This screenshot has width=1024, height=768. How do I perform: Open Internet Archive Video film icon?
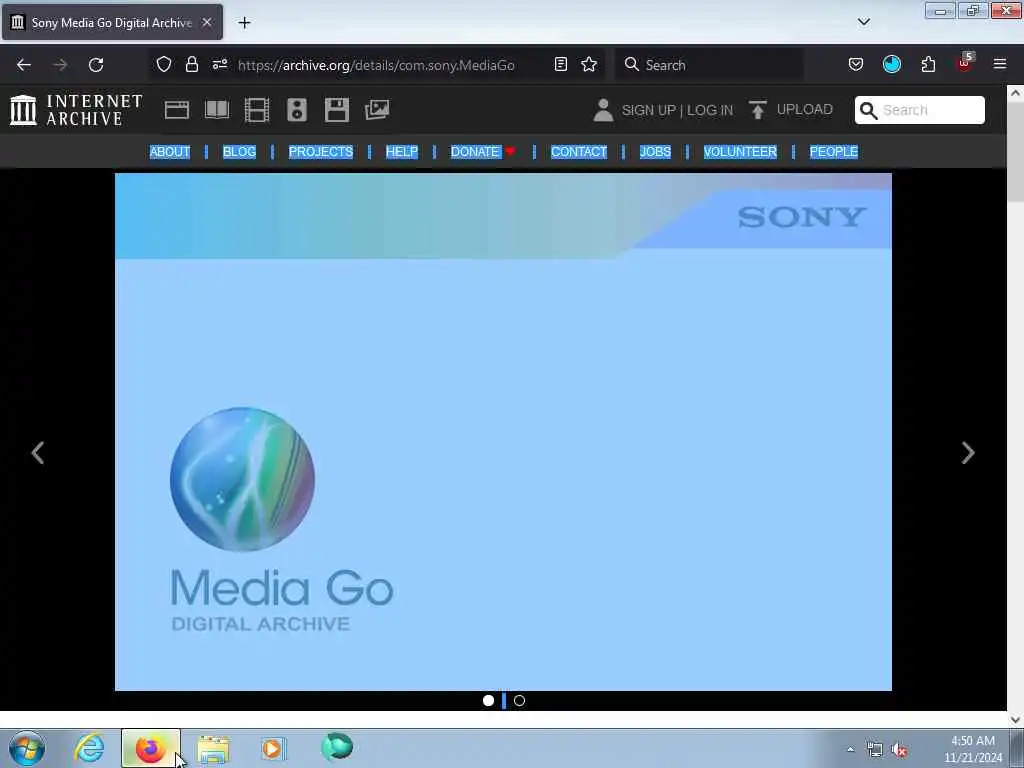pos(257,110)
